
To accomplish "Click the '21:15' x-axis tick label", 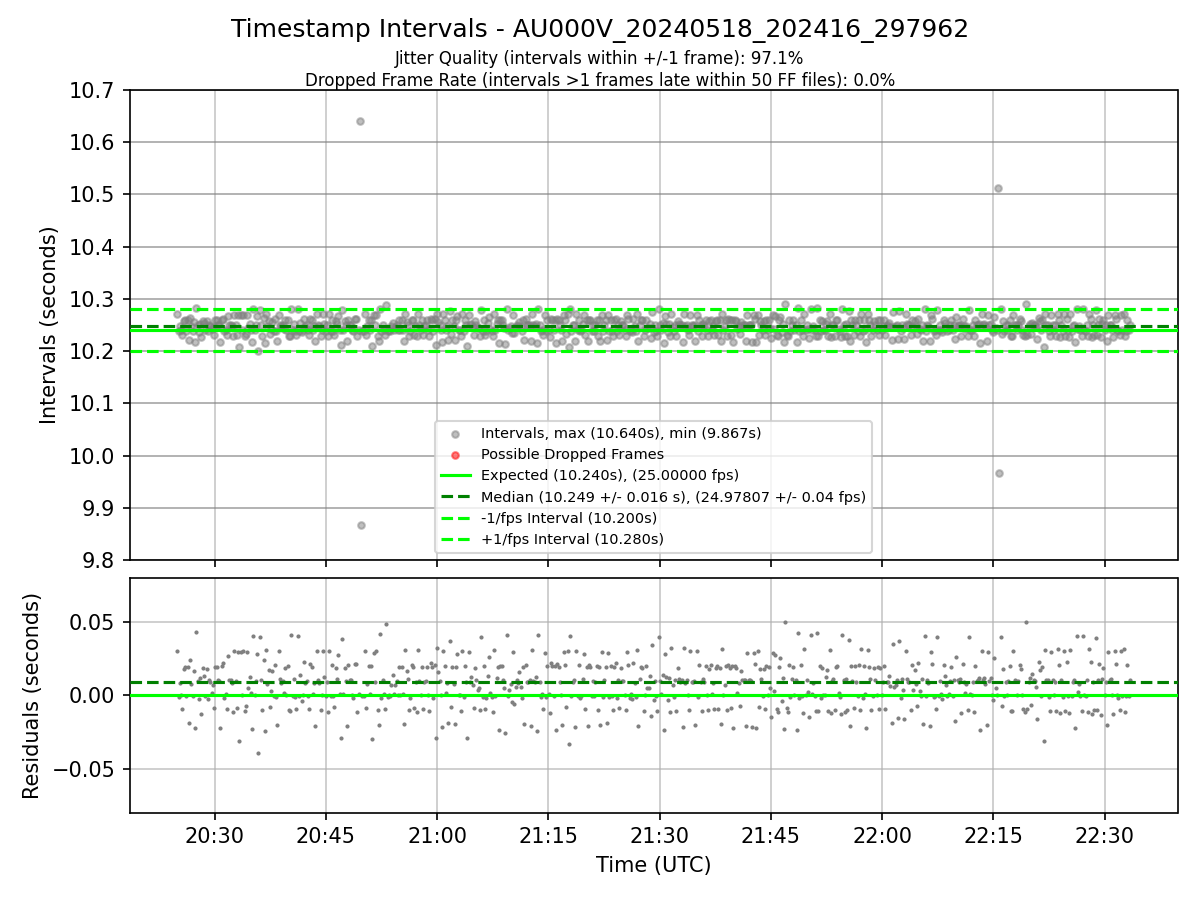I will [547, 836].
